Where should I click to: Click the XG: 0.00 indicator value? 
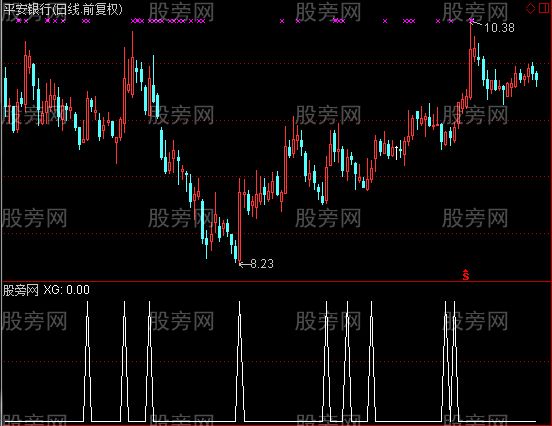pos(67,290)
